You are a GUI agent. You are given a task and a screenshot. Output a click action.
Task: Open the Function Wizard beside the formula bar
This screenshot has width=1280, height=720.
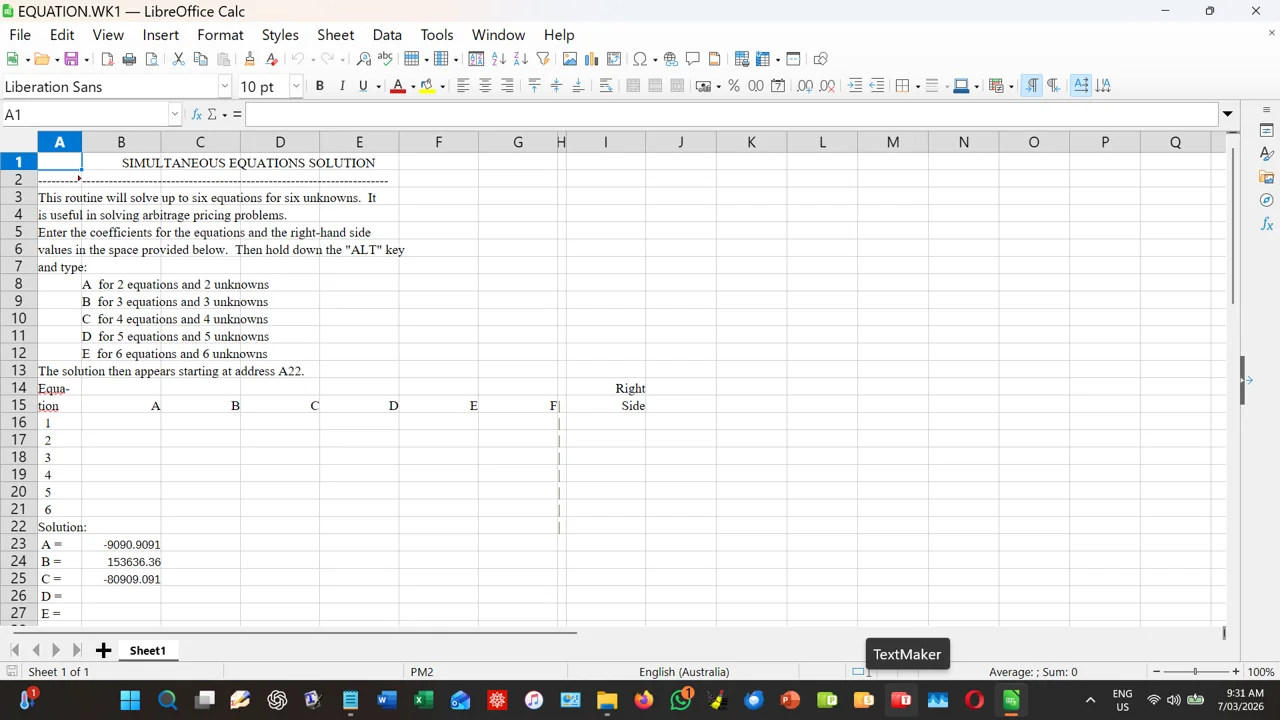click(197, 114)
